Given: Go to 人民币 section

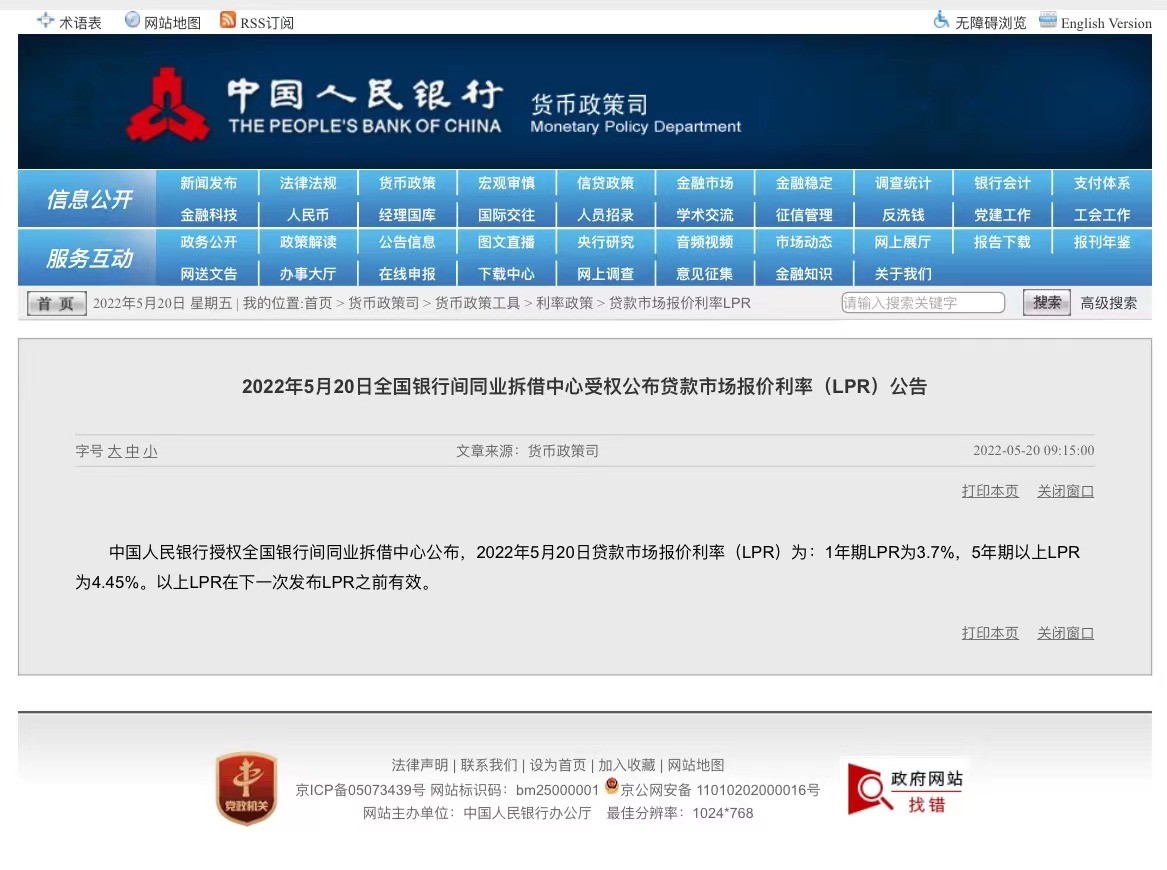Looking at the screenshot, I should tap(307, 215).
